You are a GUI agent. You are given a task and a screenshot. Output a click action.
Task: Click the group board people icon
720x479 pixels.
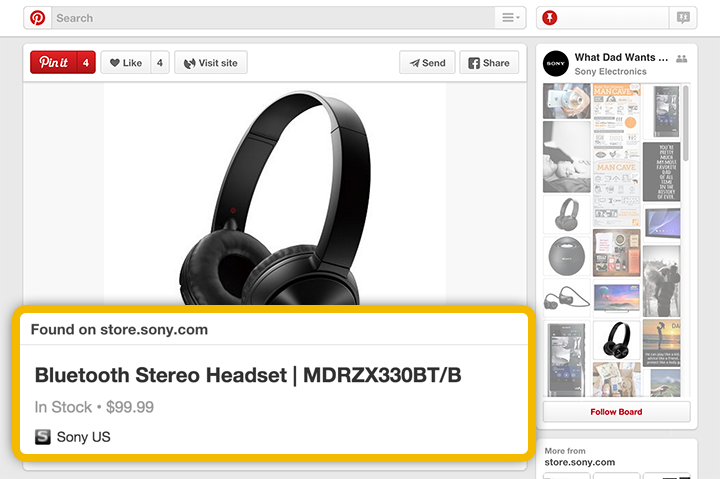coord(681,58)
